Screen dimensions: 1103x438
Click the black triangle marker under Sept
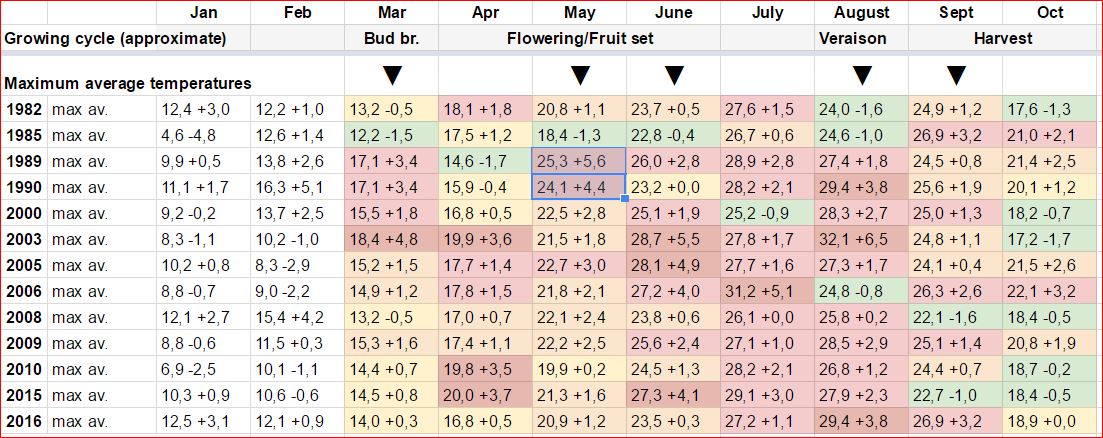tap(955, 75)
